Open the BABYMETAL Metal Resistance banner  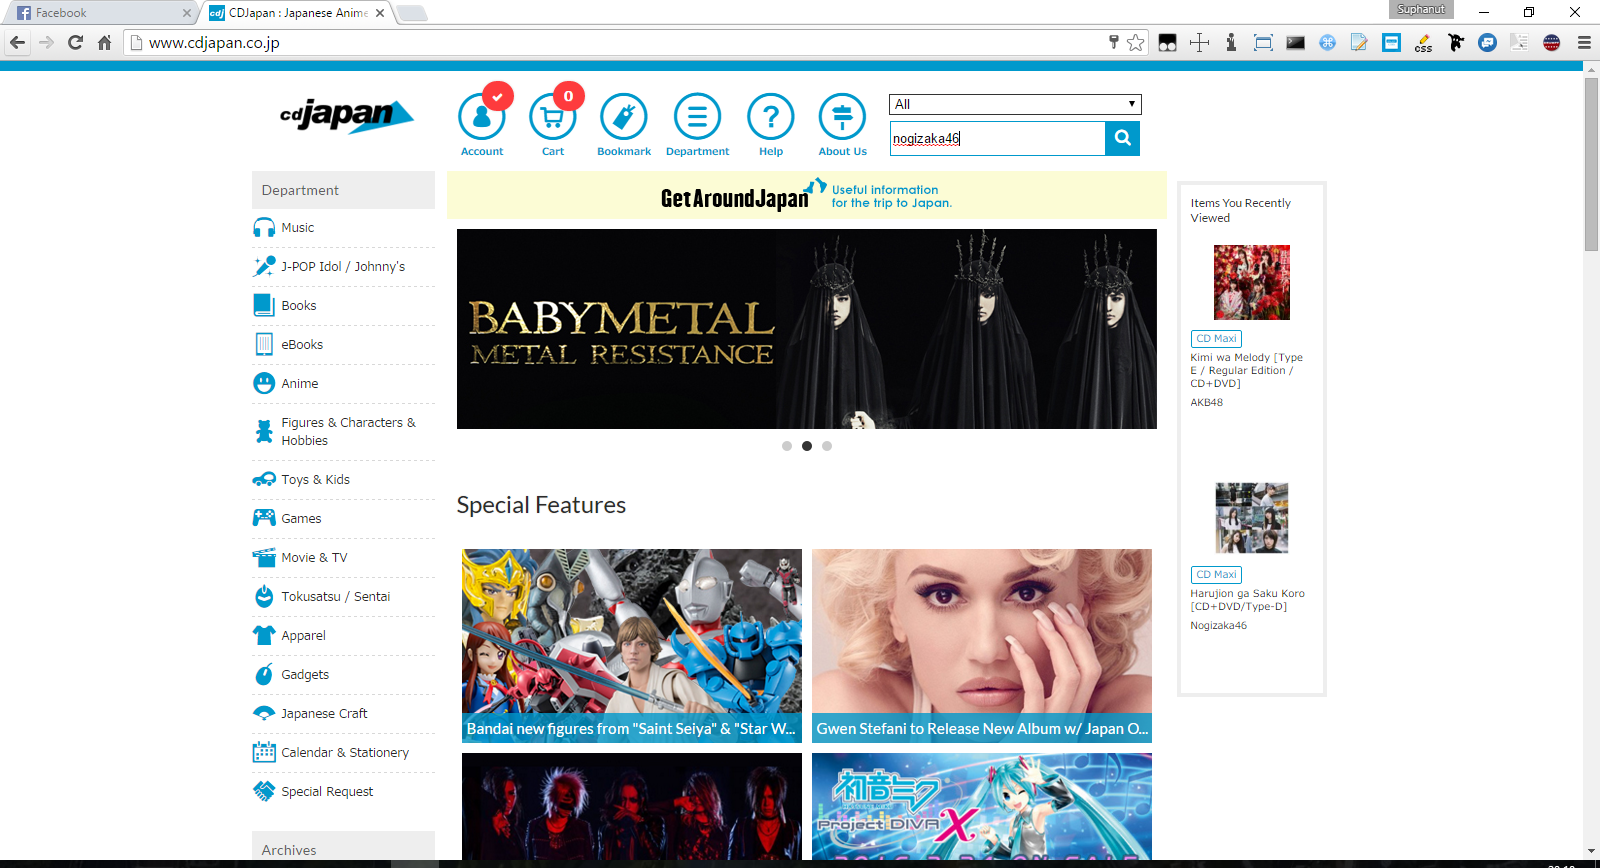coord(807,329)
